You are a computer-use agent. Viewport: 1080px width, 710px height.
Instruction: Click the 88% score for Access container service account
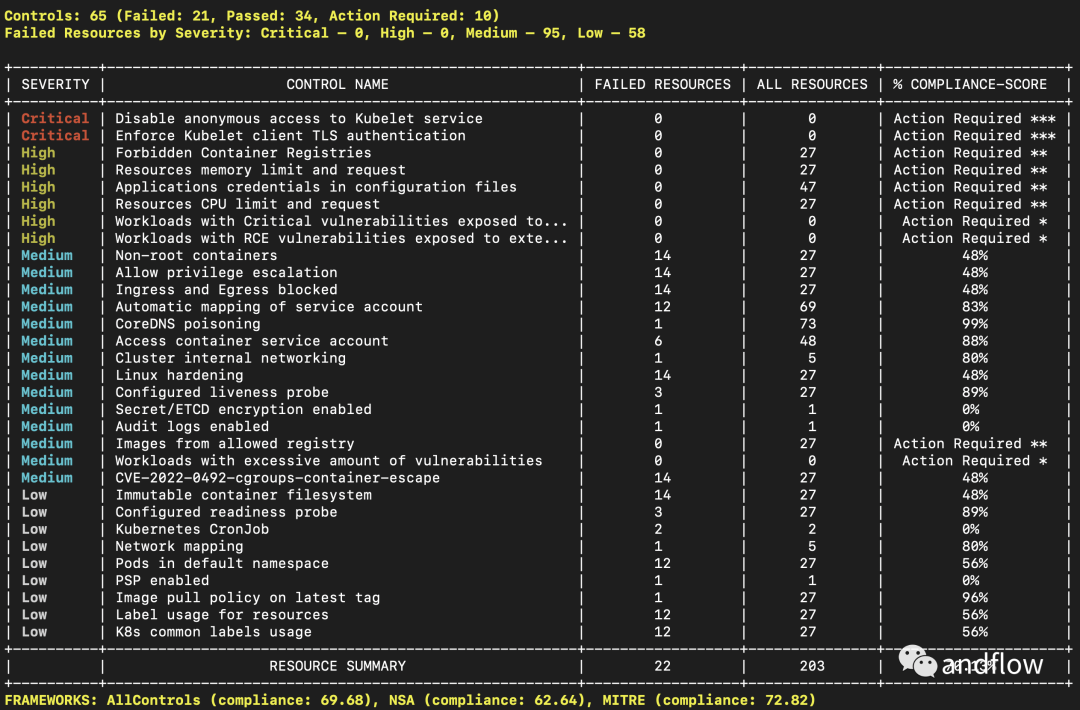(x=975, y=341)
